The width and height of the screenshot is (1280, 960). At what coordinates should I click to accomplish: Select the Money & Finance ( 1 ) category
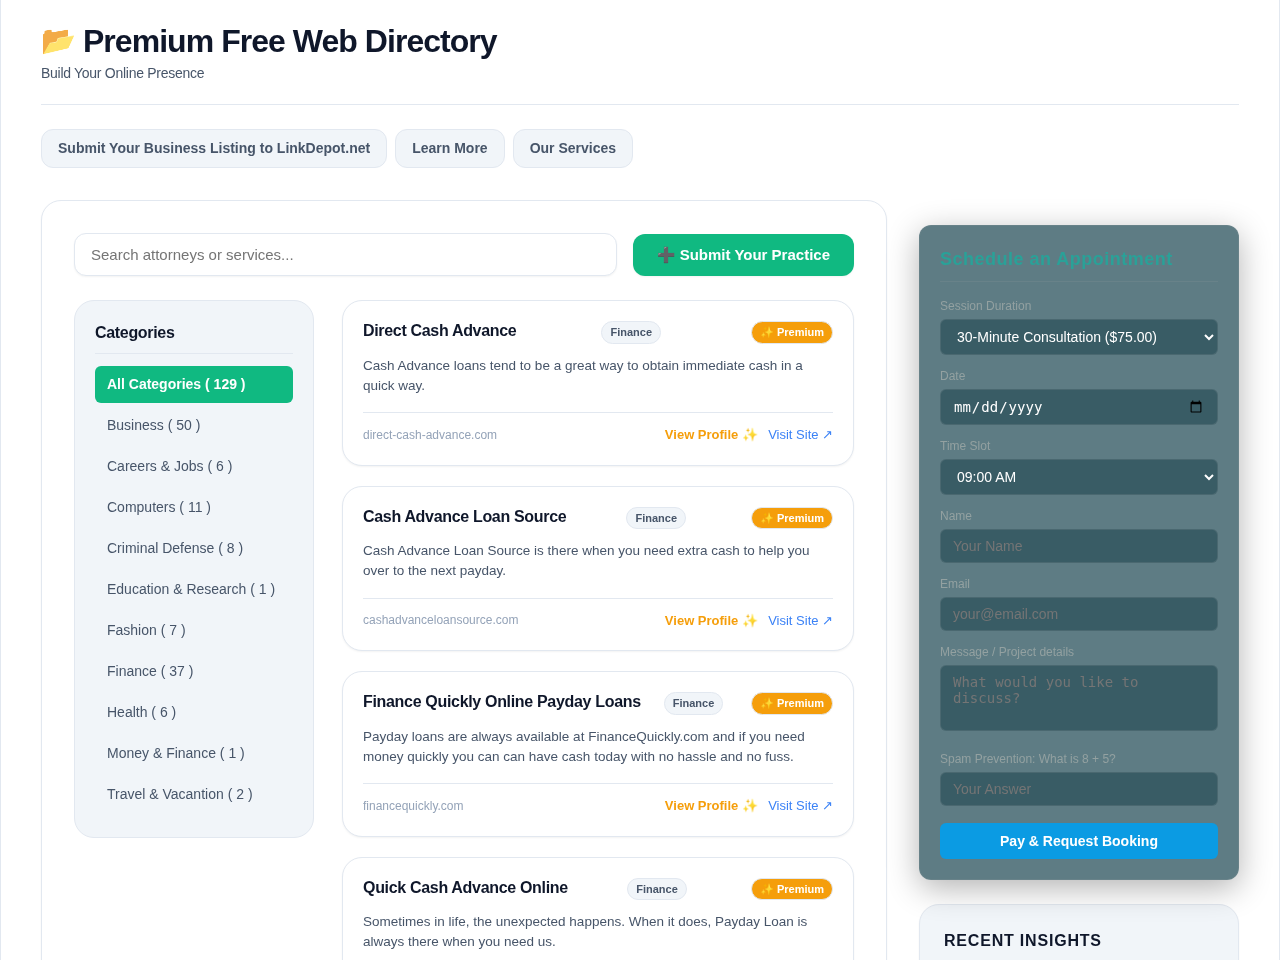[x=194, y=753]
